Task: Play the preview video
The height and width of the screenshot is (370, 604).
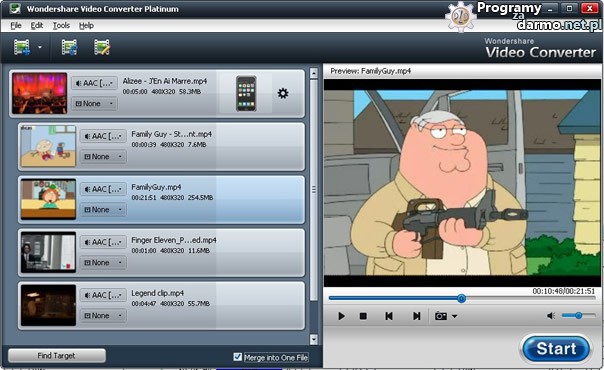Action: point(341,316)
